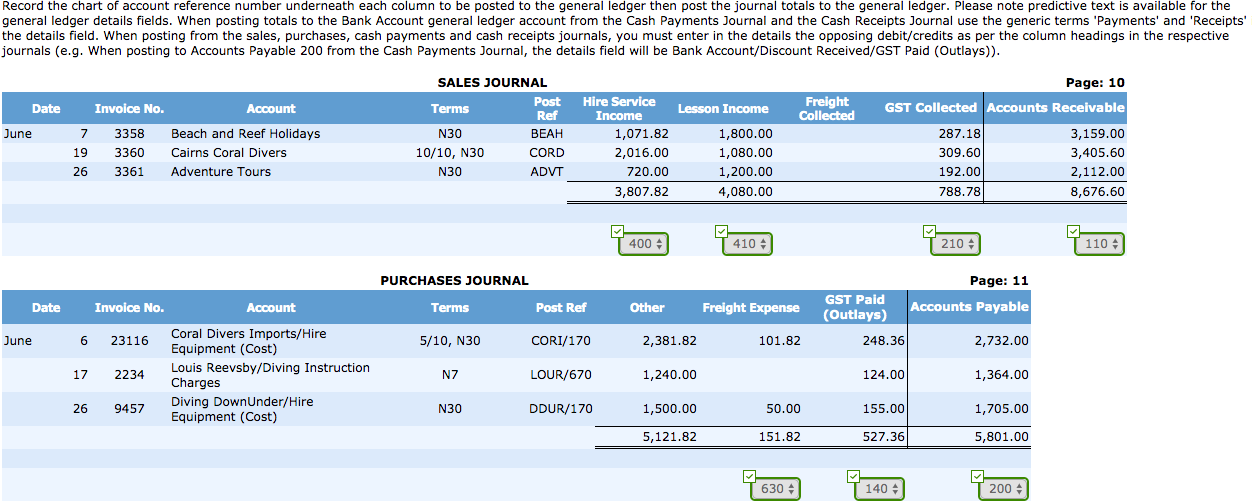
Task: Select the Cairns Coral Divers account
Action: click(x=229, y=153)
